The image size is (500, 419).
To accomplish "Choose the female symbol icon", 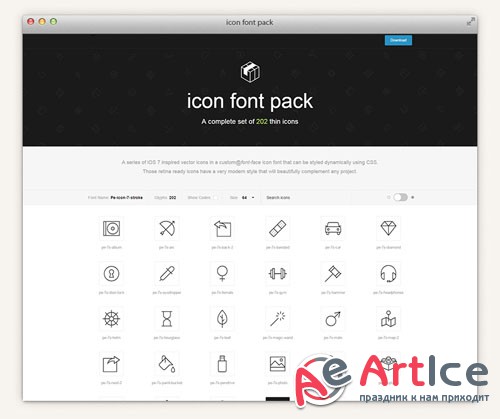I will click(222, 274).
